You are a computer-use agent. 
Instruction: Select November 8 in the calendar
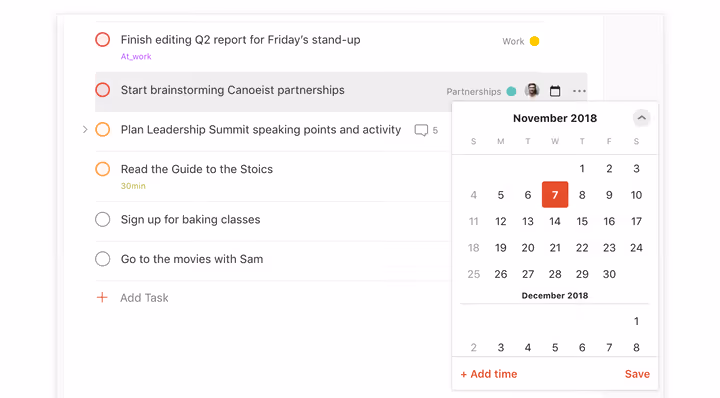(582, 195)
